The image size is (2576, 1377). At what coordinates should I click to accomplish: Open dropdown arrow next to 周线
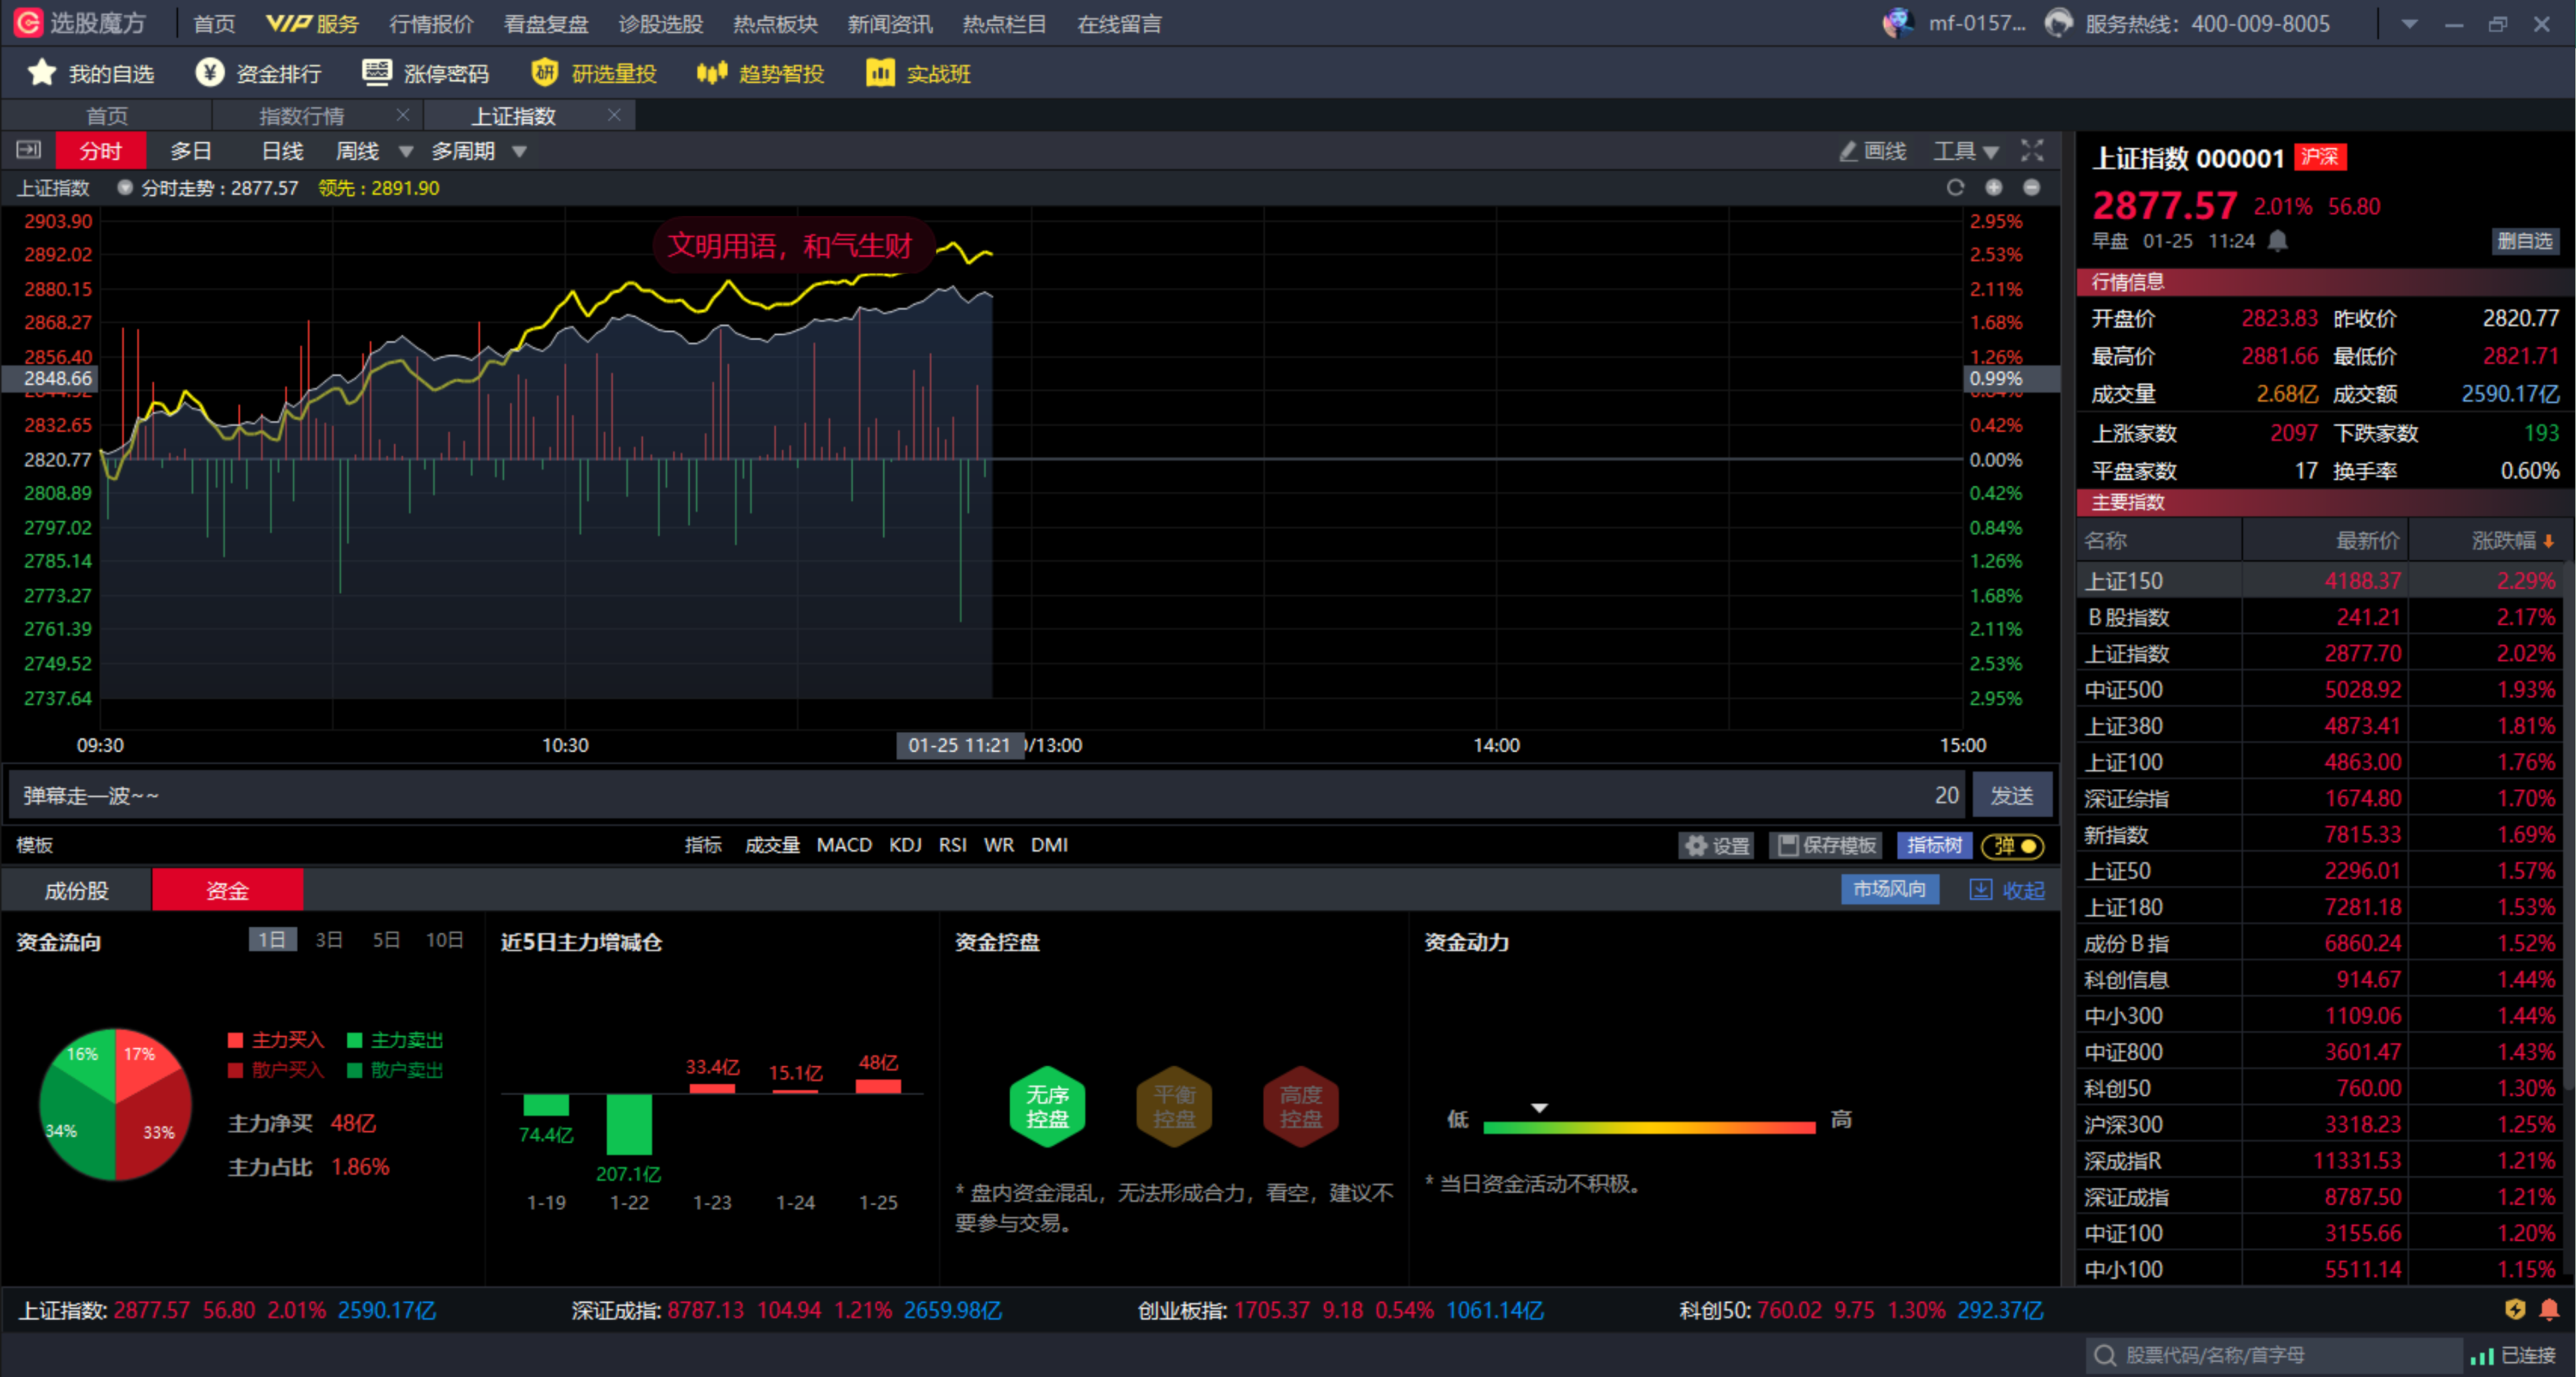406,152
